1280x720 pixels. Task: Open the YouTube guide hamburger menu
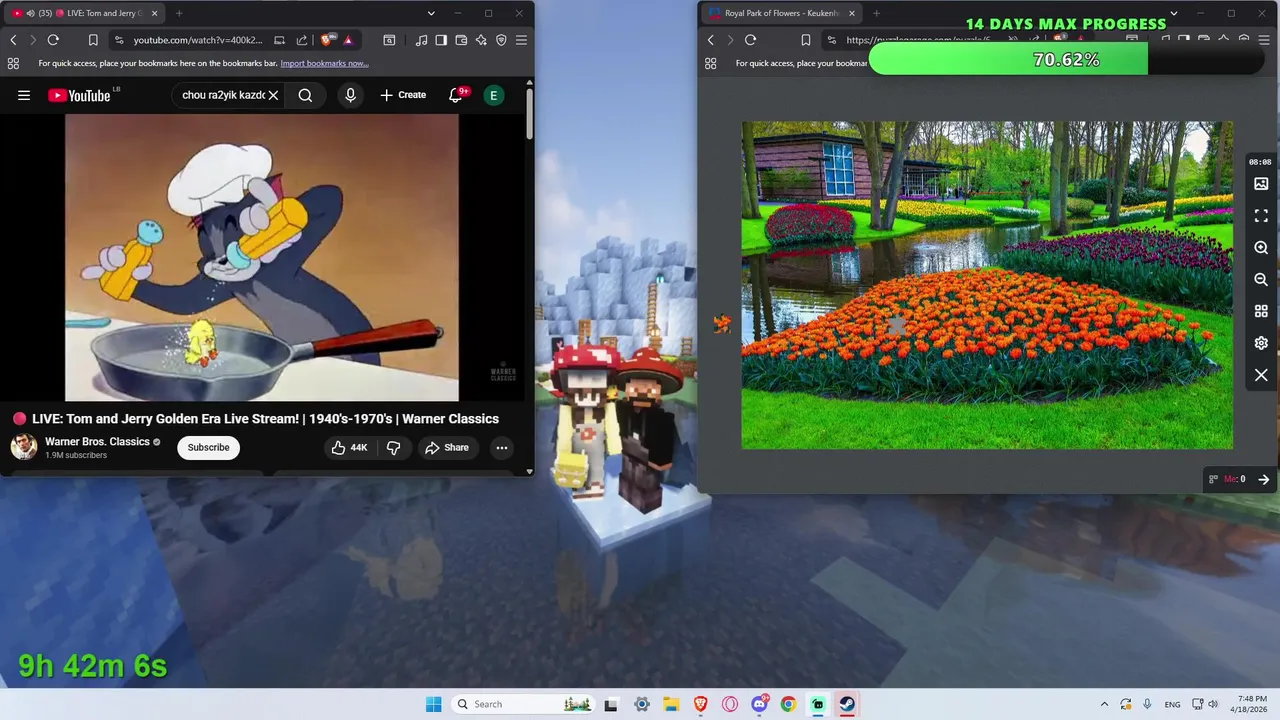click(24, 95)
